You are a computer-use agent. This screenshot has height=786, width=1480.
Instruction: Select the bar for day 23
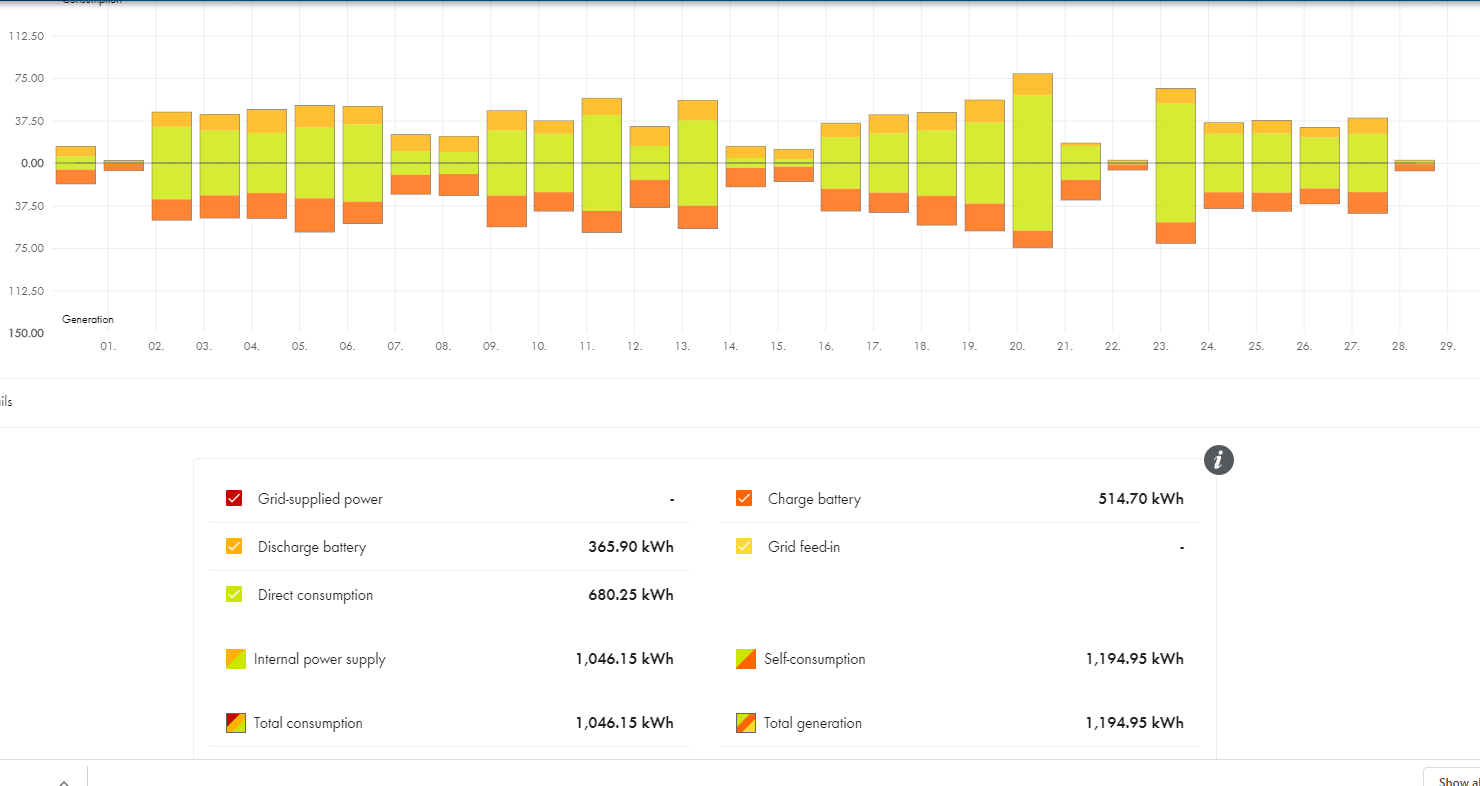[1176, 166]
